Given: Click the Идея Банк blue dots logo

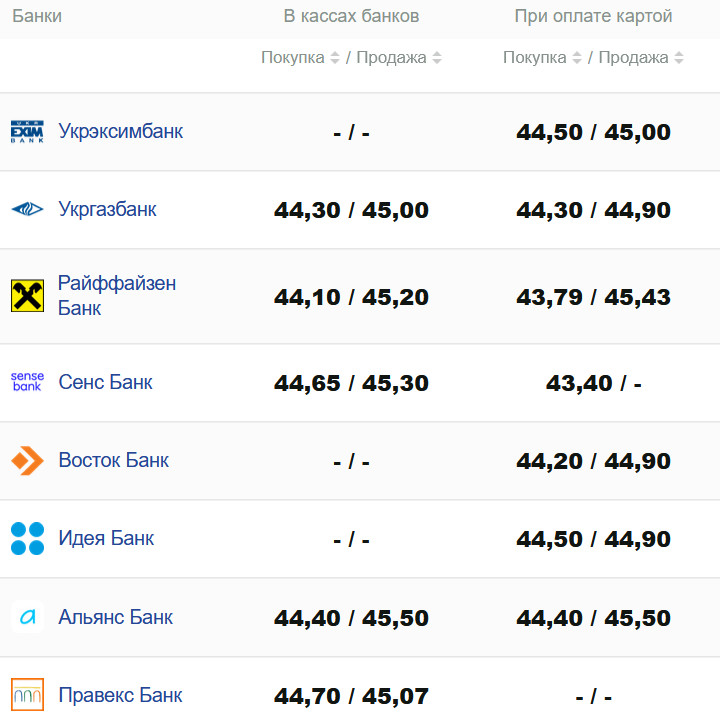Looking at the screenshot, I should [x=27, y=538].
